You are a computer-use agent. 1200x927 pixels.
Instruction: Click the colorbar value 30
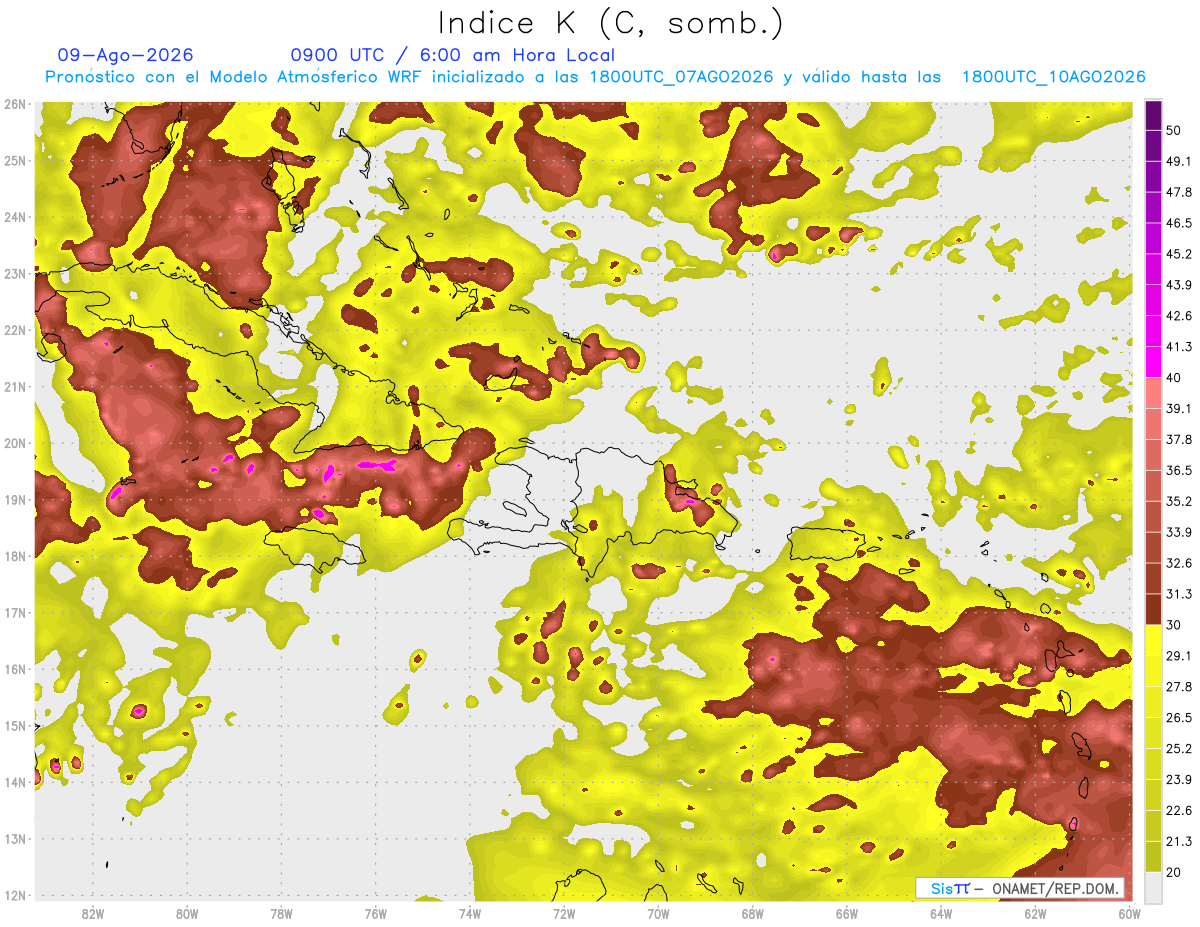coord(1174,626)
